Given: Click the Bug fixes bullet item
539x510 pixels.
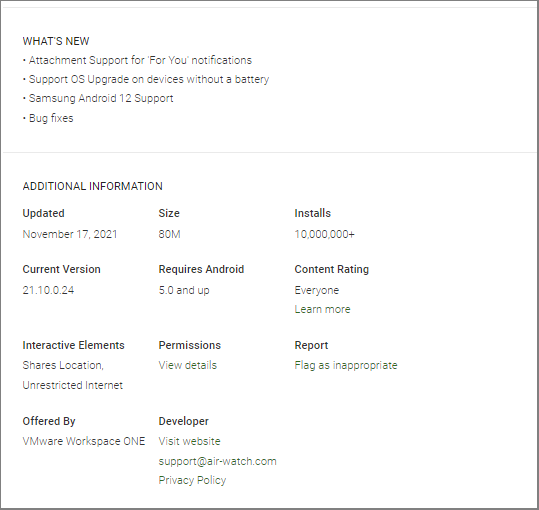Looking at the screenshot, I should coord(48,118).
